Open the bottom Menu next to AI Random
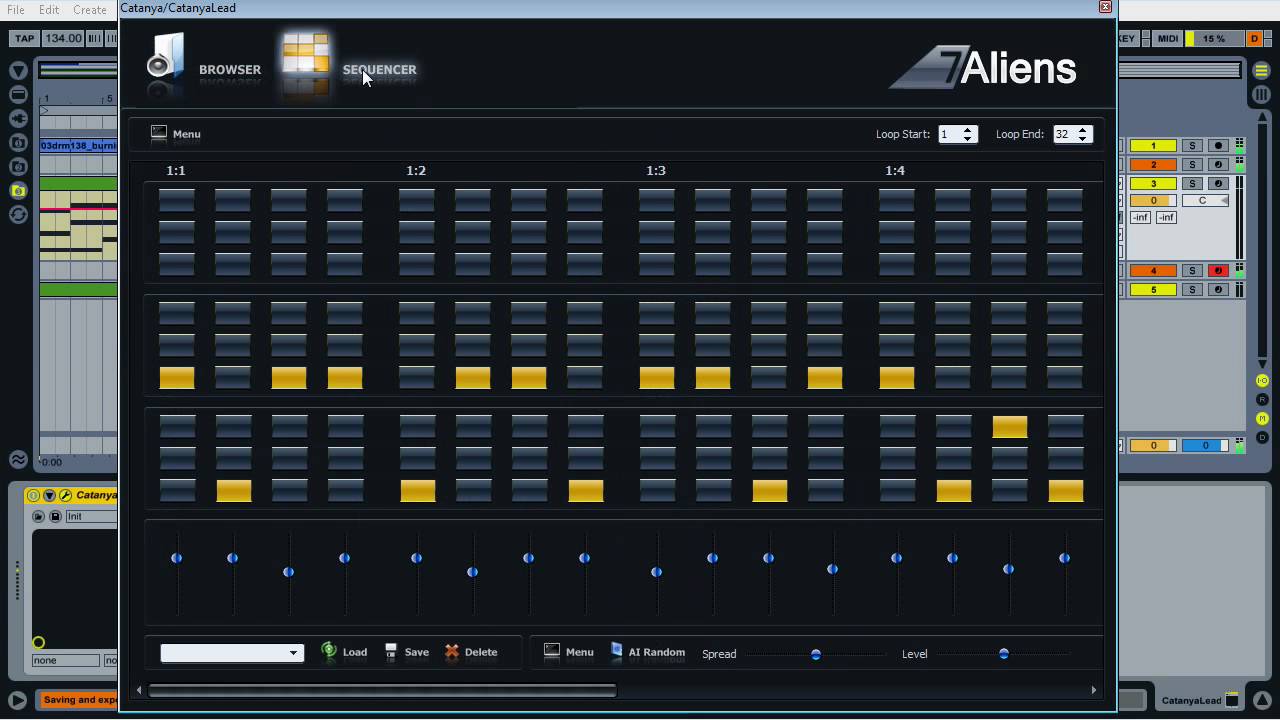 (569, 652)
